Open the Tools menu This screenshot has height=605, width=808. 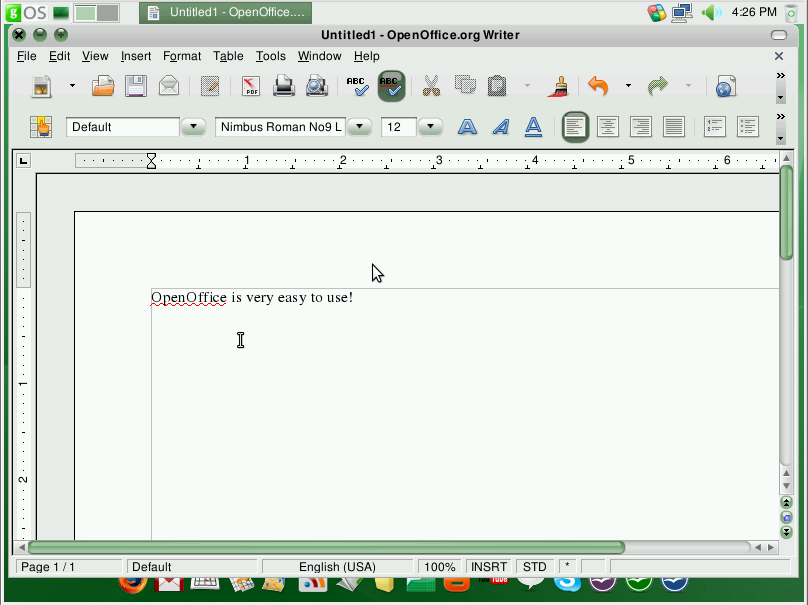271,56
